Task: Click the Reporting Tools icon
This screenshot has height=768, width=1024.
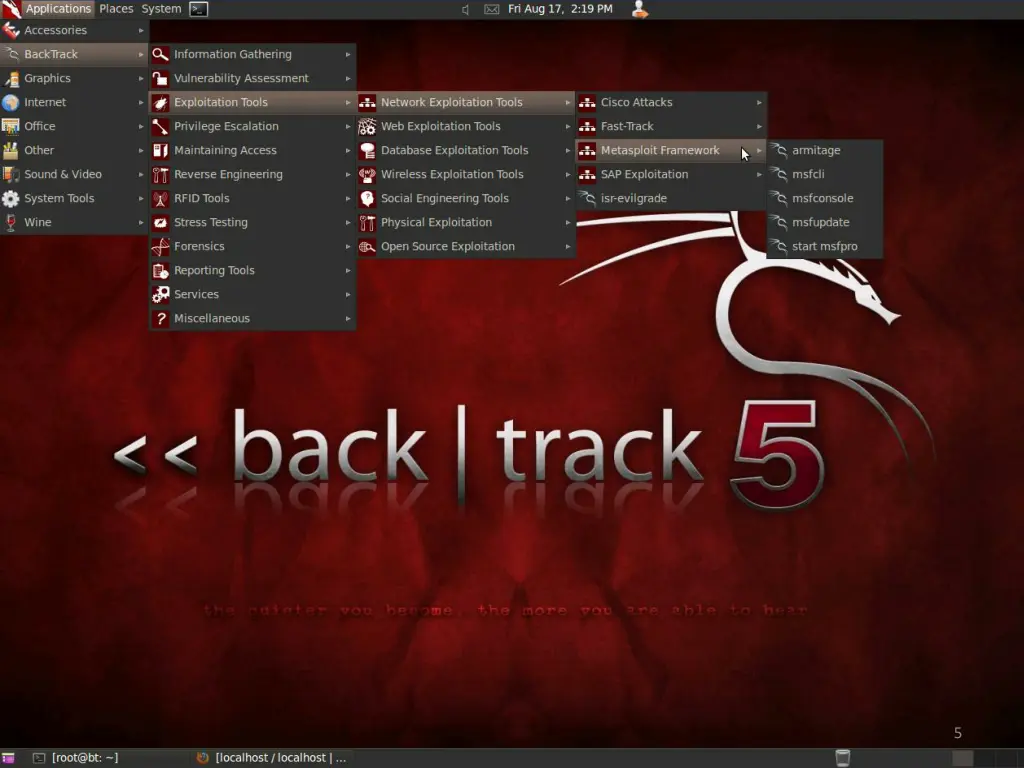Action: point(160,270)
